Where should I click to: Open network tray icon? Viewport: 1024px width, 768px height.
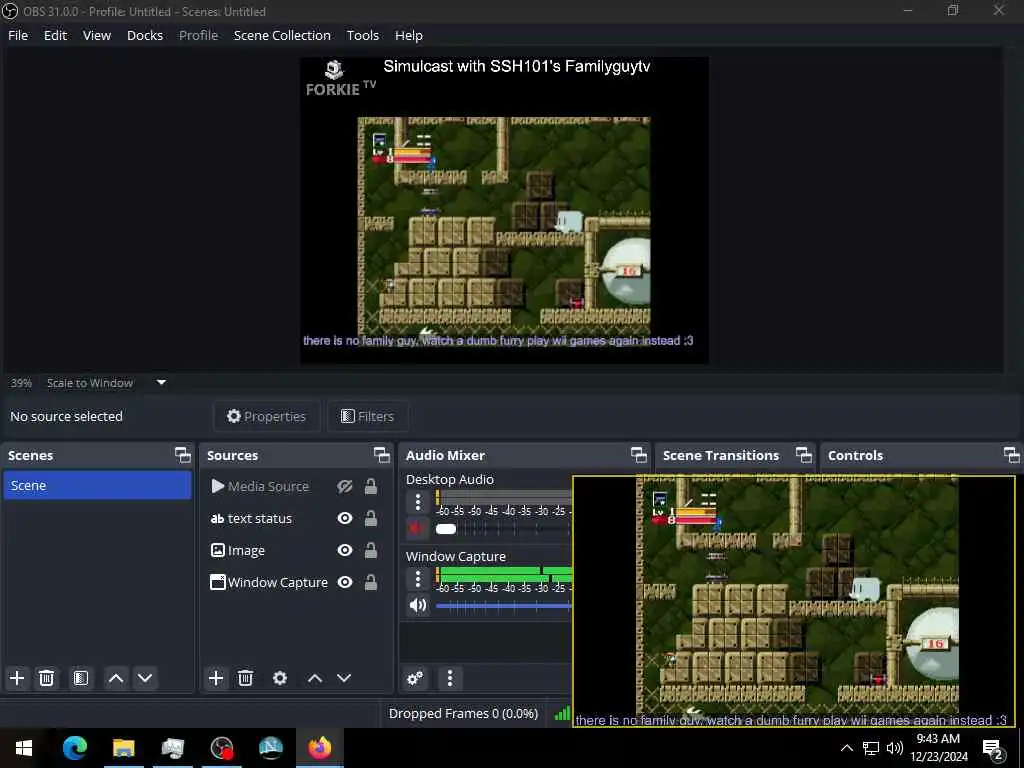tap(871, 748)
